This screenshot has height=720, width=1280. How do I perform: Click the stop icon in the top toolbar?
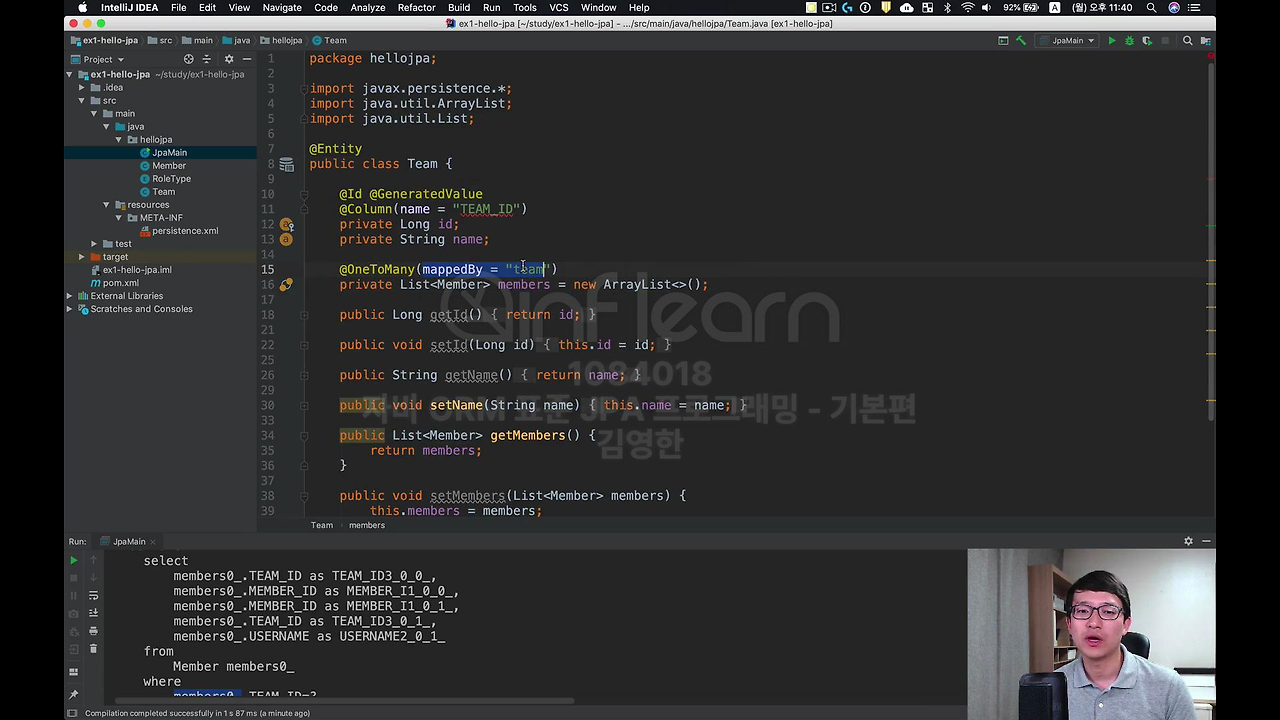click(1165, 41)
